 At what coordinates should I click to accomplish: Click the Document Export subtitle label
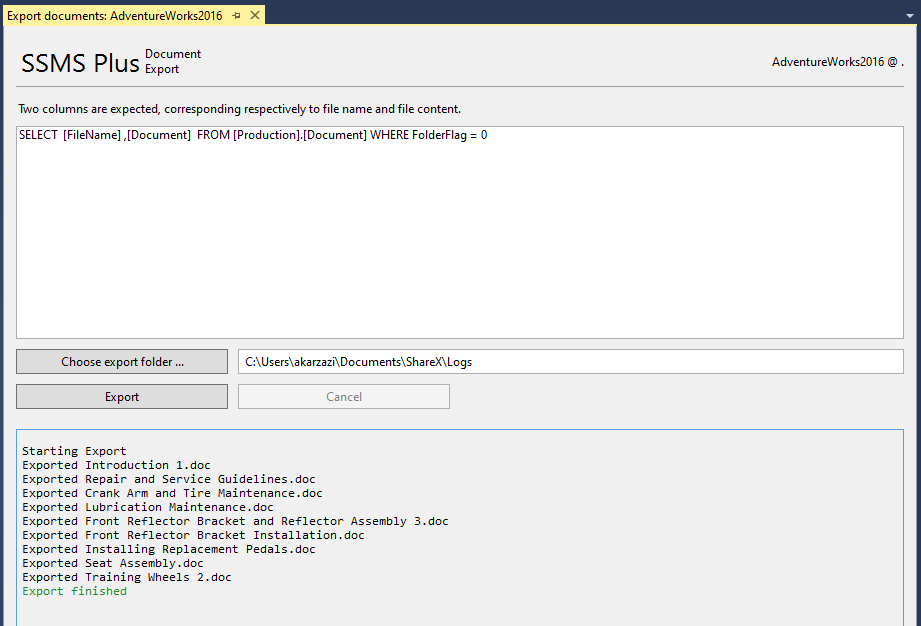172,62
